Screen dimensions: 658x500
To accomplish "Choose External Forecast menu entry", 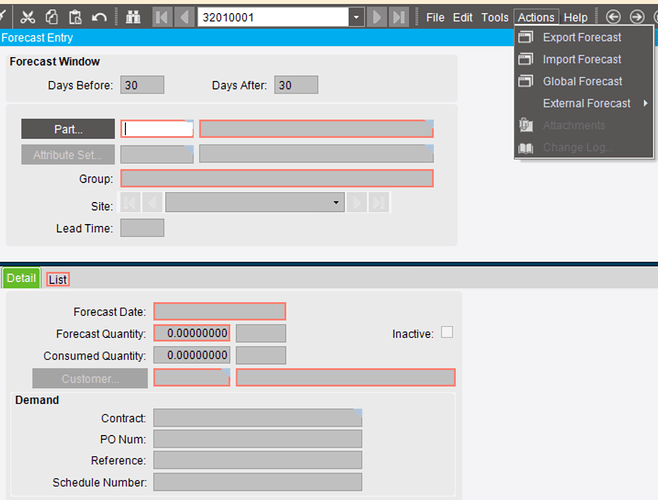I will pos(586,103).
